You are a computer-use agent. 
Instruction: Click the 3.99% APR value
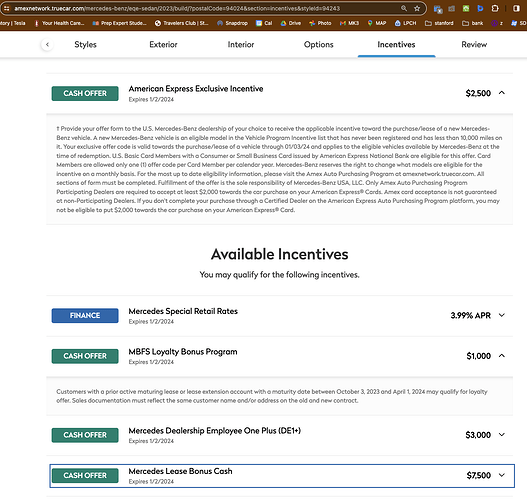pyautogui.click(x=471, y=316)
